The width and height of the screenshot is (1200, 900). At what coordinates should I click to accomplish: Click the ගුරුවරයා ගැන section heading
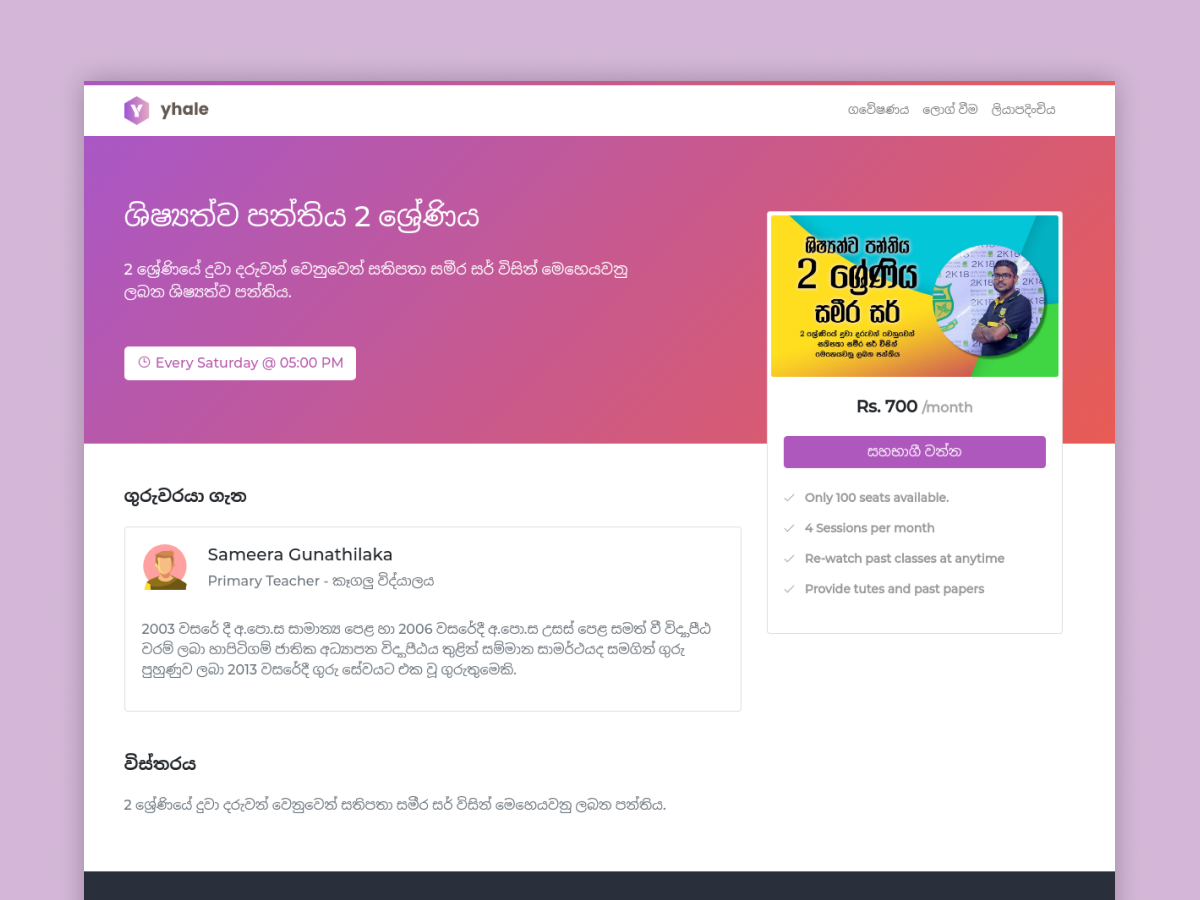[x=185, y=496]
